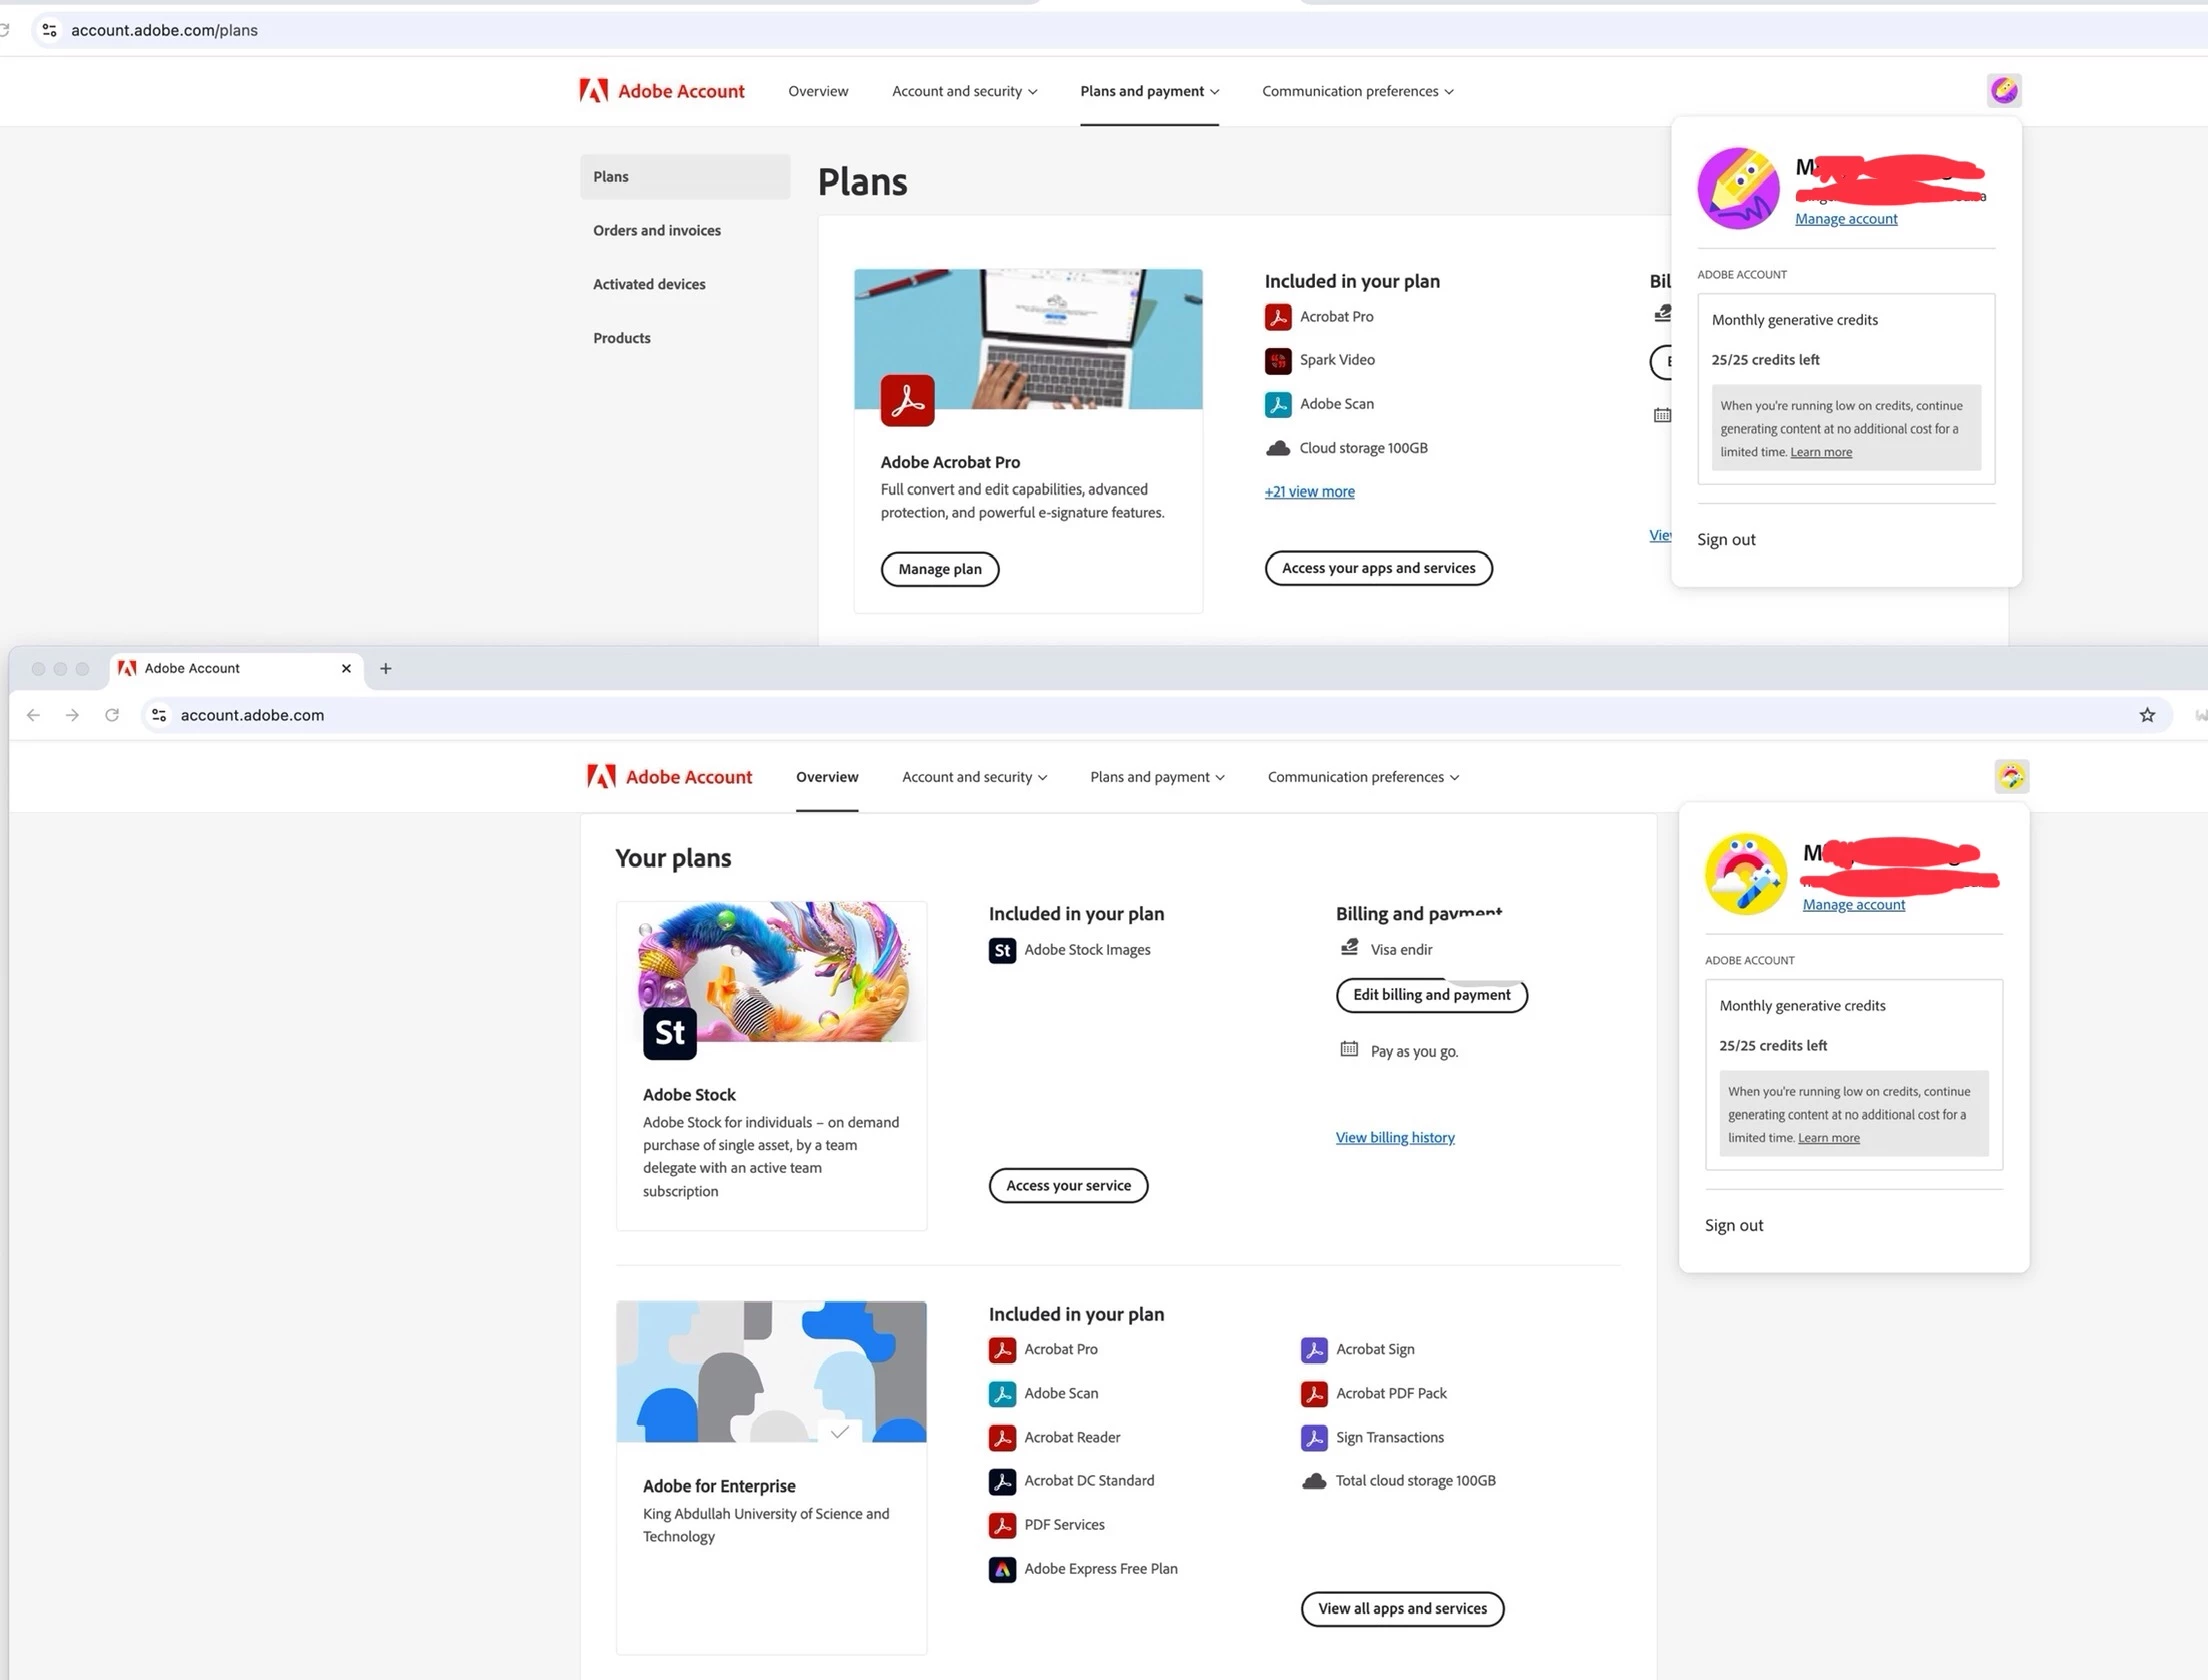Click the Adobe for Enterprise plan thumbnail image
Screen dimensions: 2208x1680
click(x=771, y=1371)
